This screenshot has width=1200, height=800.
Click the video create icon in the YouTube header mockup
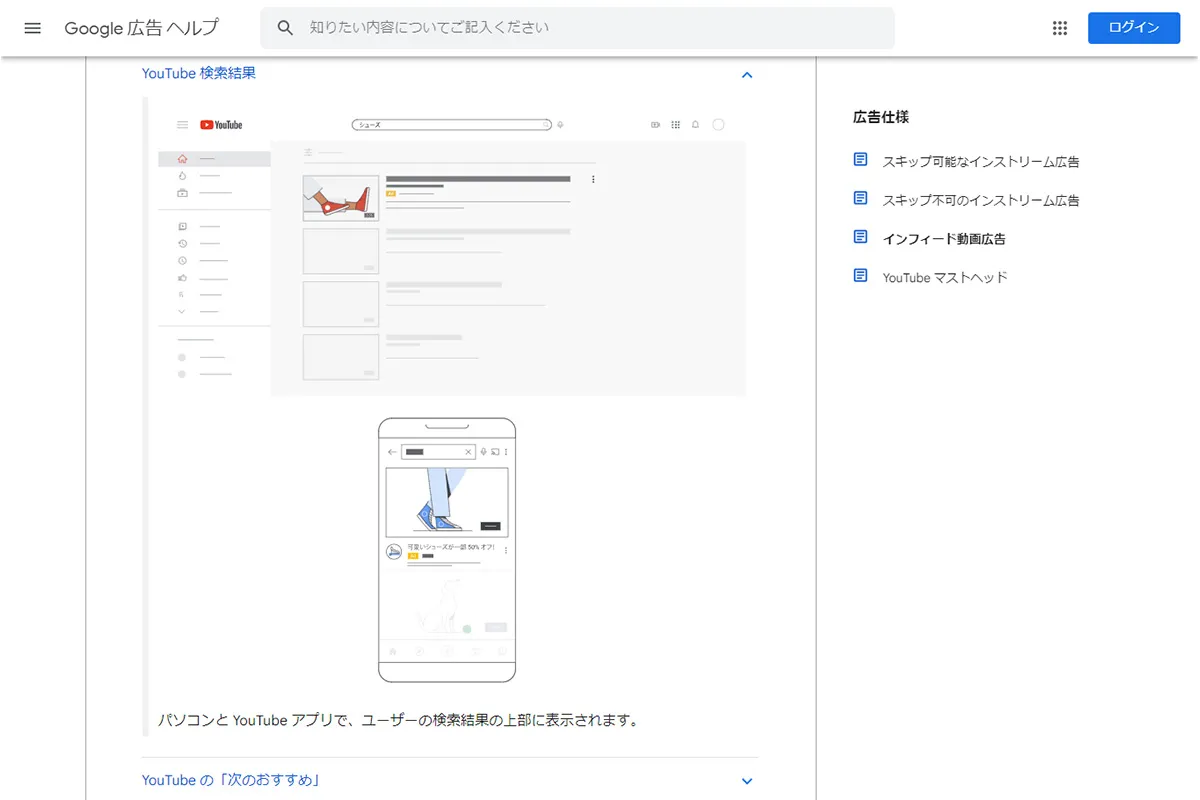(x=655, y=125)
